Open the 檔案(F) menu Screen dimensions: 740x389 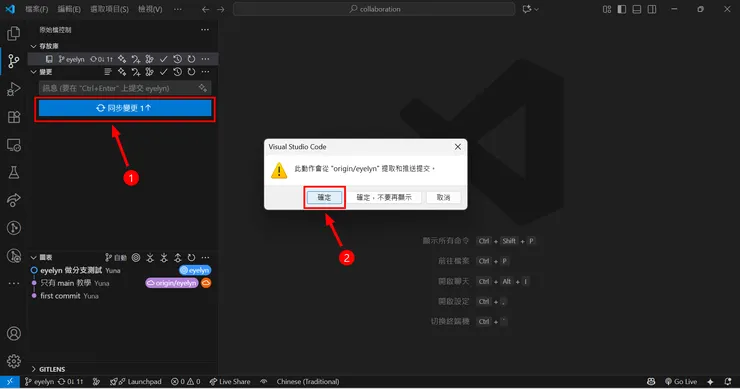[x=36, y=9]
